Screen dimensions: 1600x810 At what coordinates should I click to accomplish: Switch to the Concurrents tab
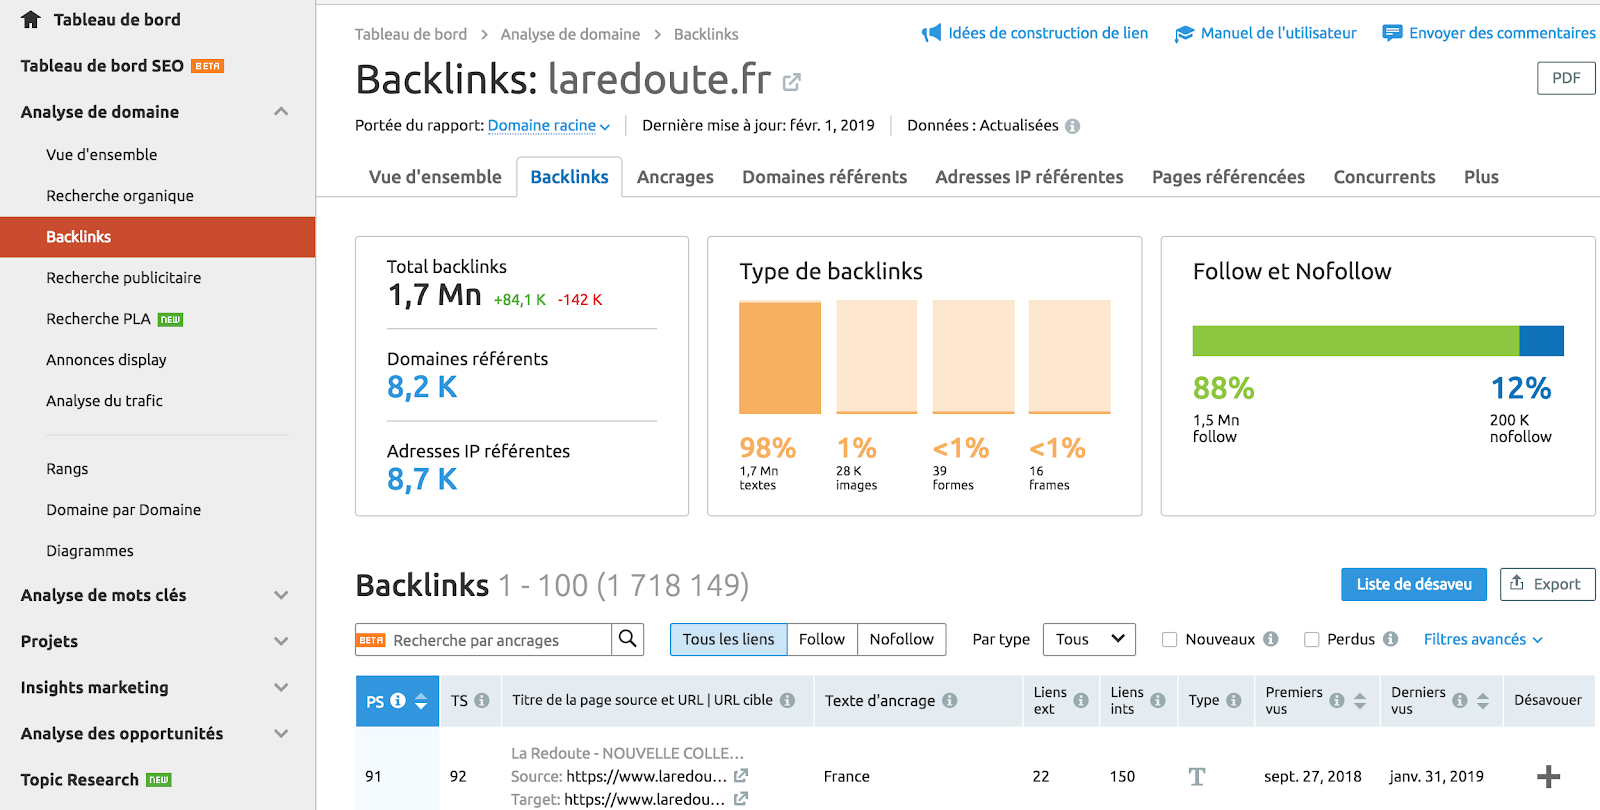(x=1384, y=177)
